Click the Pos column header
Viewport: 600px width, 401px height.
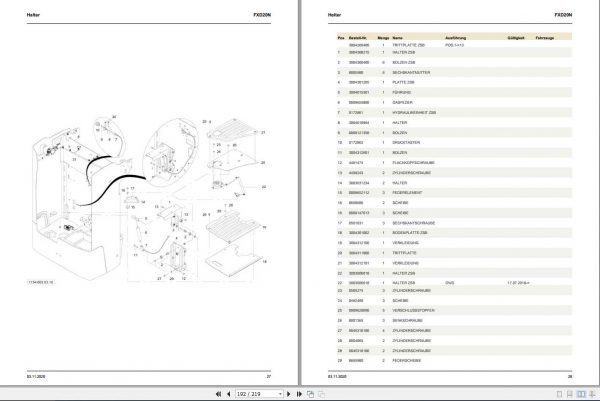[341, 38]
